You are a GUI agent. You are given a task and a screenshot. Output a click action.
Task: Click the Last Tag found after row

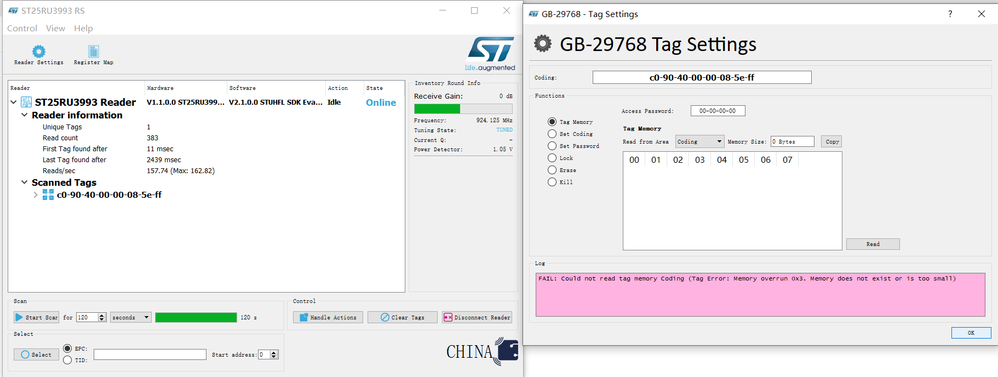coord(206,160)
